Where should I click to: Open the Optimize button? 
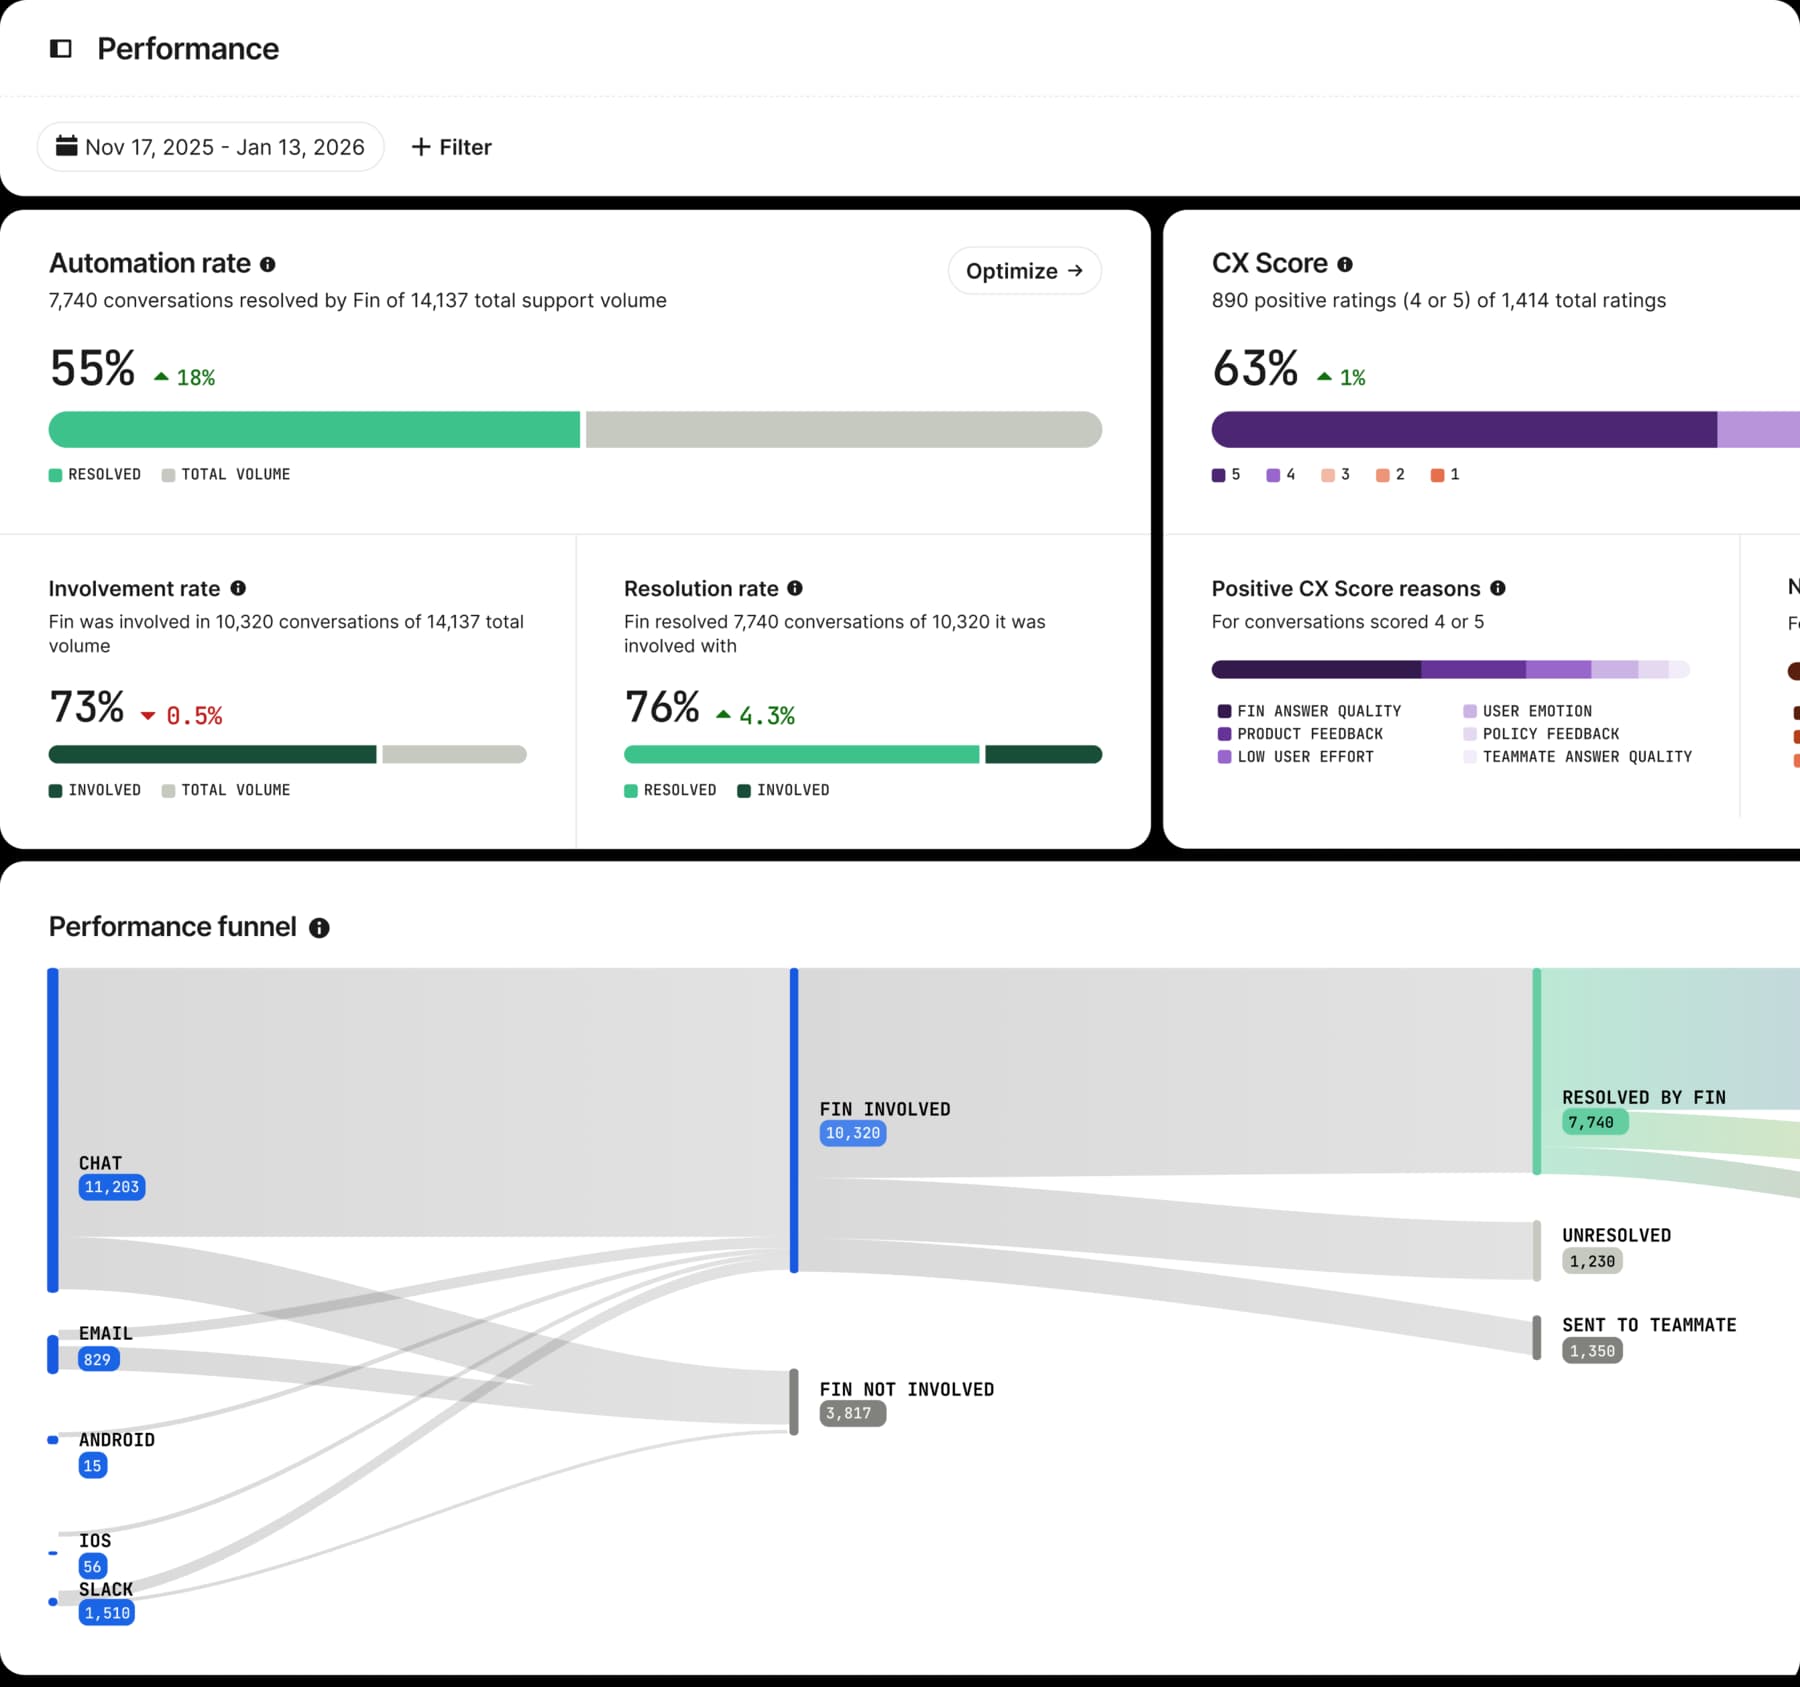[1024, 271]
